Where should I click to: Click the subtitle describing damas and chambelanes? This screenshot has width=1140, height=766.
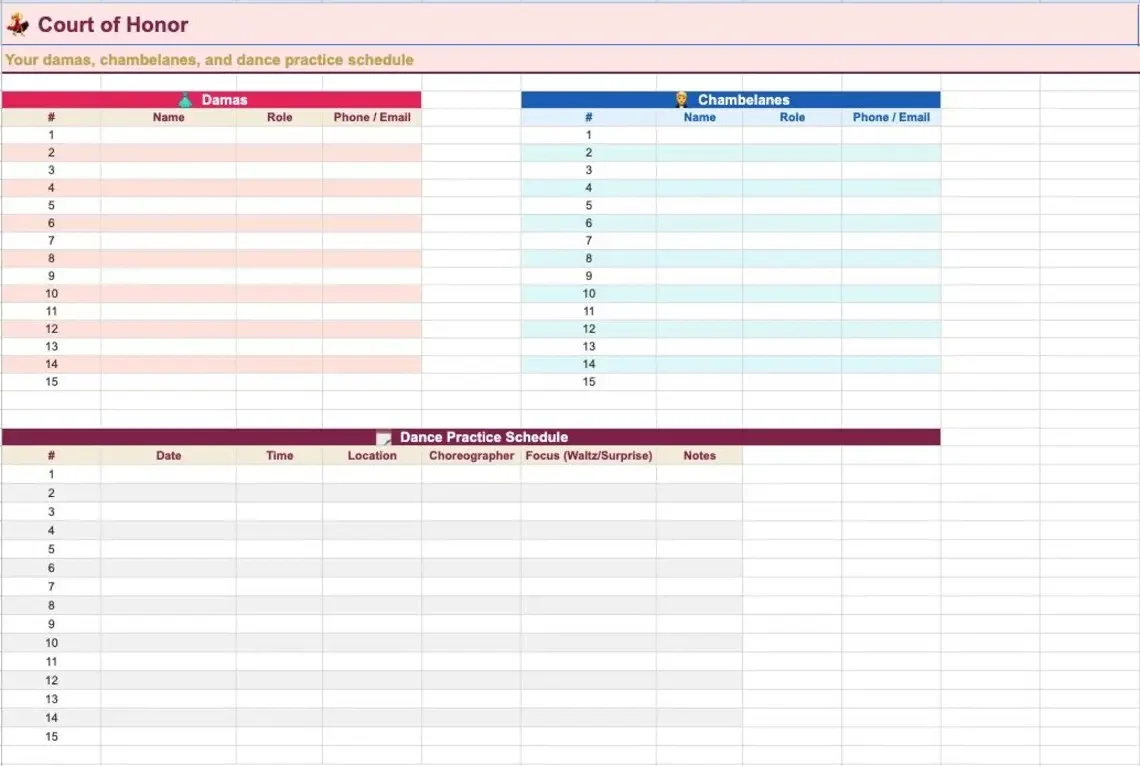pyautogui.click(x=210, y=59)
